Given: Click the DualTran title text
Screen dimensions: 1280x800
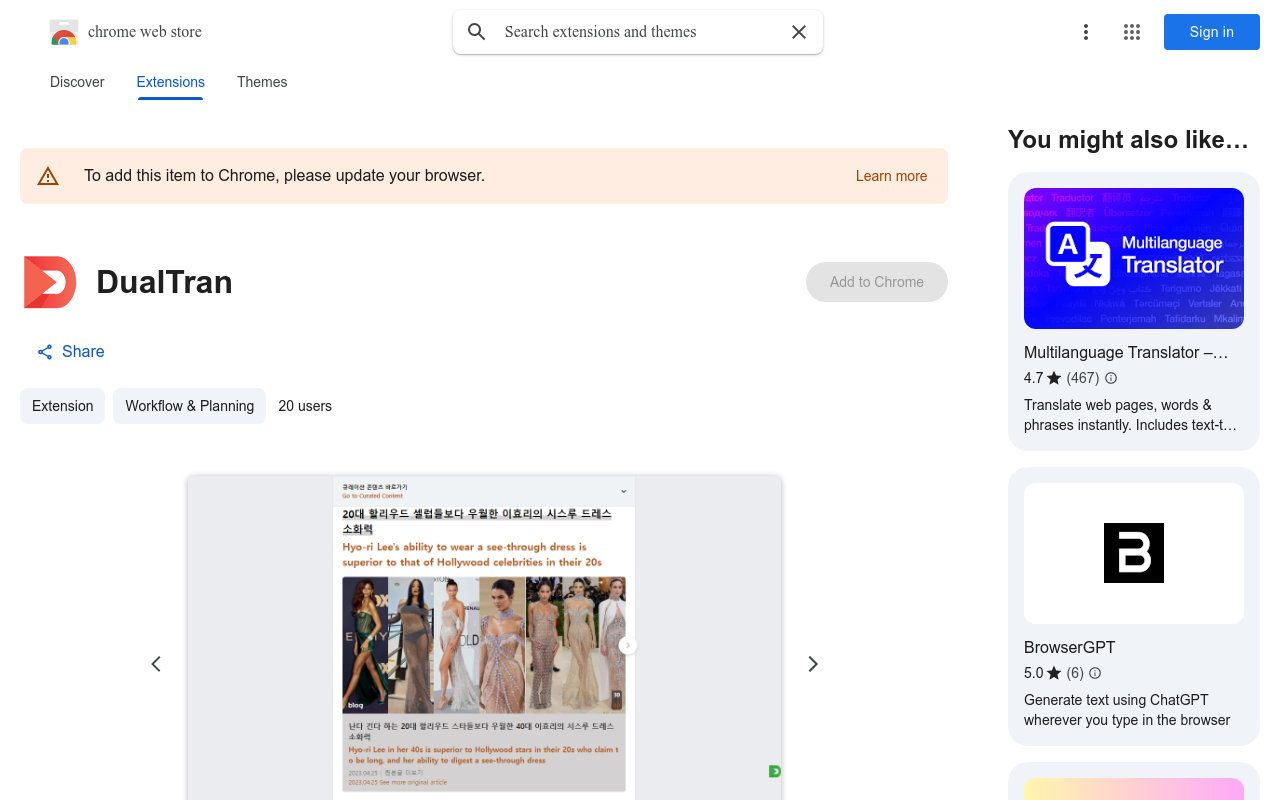Looking at the screenshot, I should coord(164,282).
